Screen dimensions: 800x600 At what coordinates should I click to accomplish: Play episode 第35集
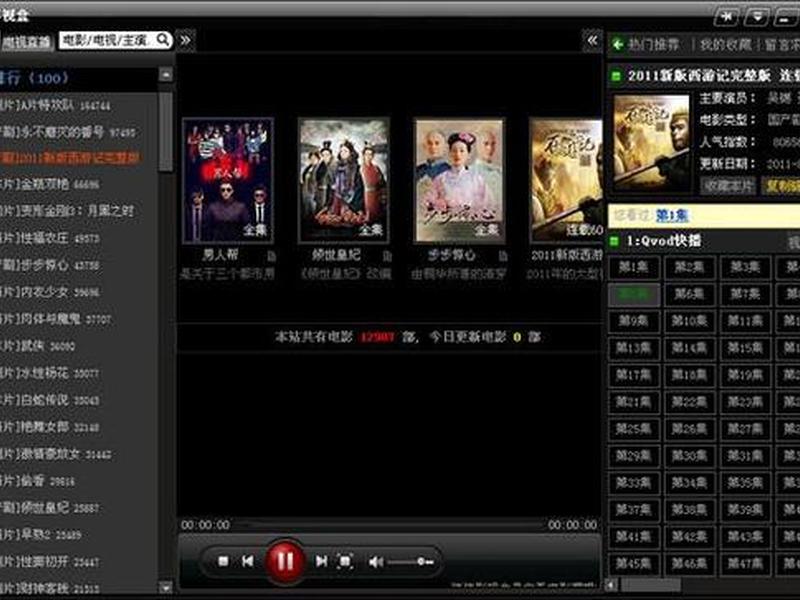[745, 483]
